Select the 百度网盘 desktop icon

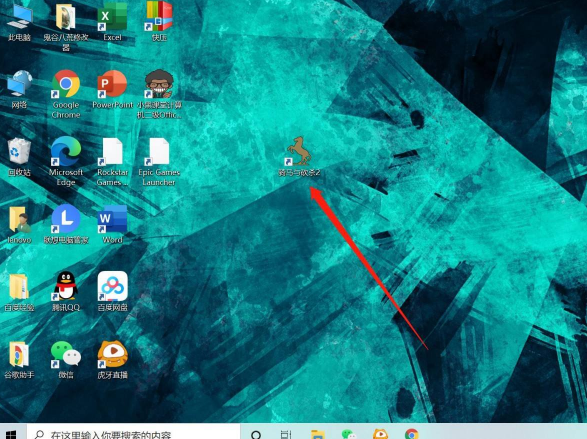pos(112,287)
